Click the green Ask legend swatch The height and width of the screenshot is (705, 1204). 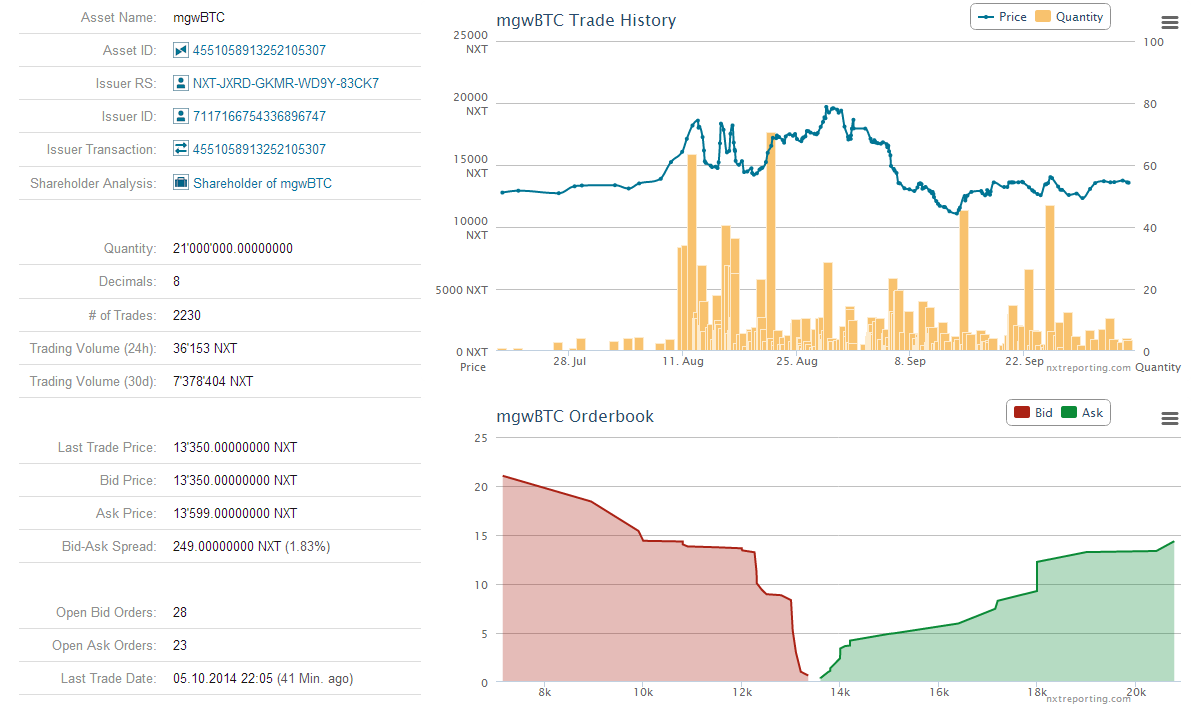(1069, 412)
